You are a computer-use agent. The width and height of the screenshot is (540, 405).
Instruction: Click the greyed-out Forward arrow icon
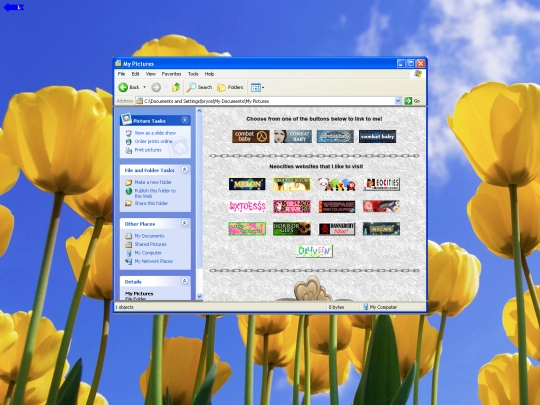coord(156,87)
